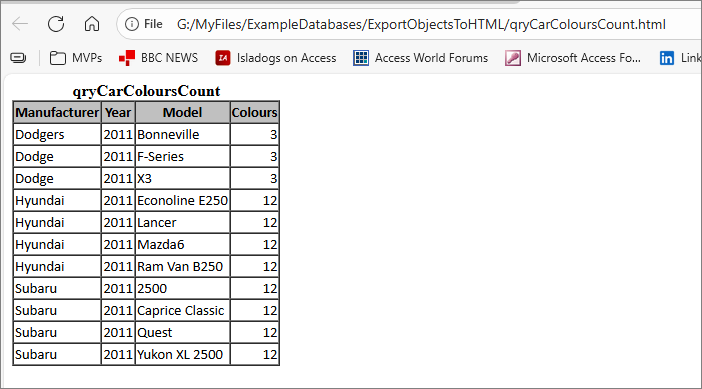Select the Dodgers manufacturer cell
702x389 pixels.
57,134
